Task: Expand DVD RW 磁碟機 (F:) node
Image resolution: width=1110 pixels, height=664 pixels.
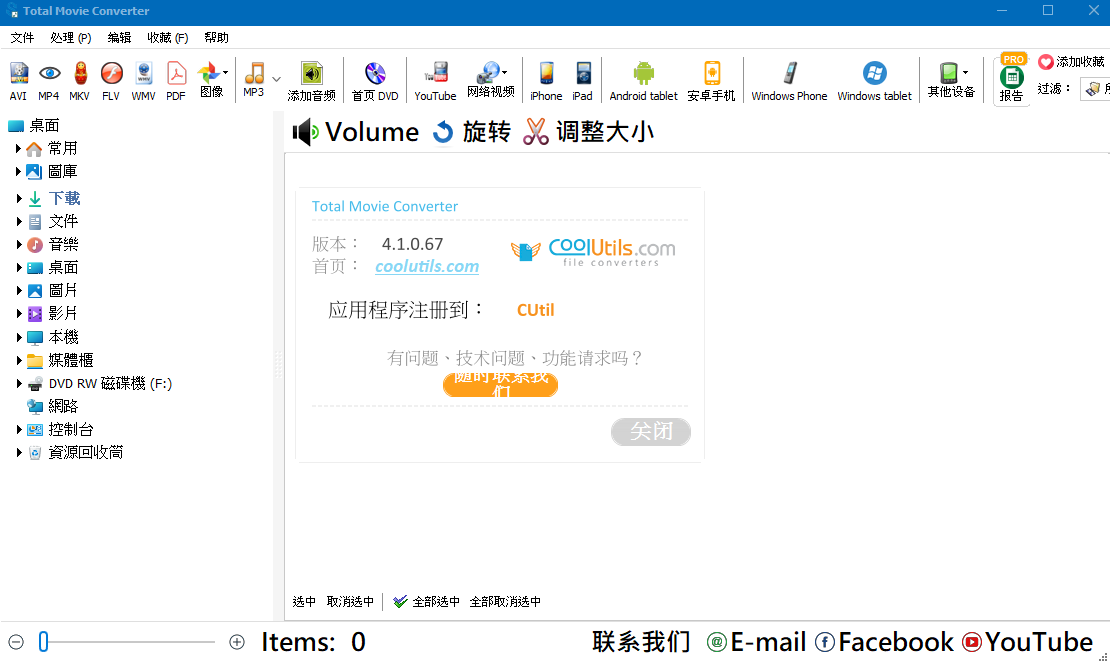Action: tap(18, 383)
